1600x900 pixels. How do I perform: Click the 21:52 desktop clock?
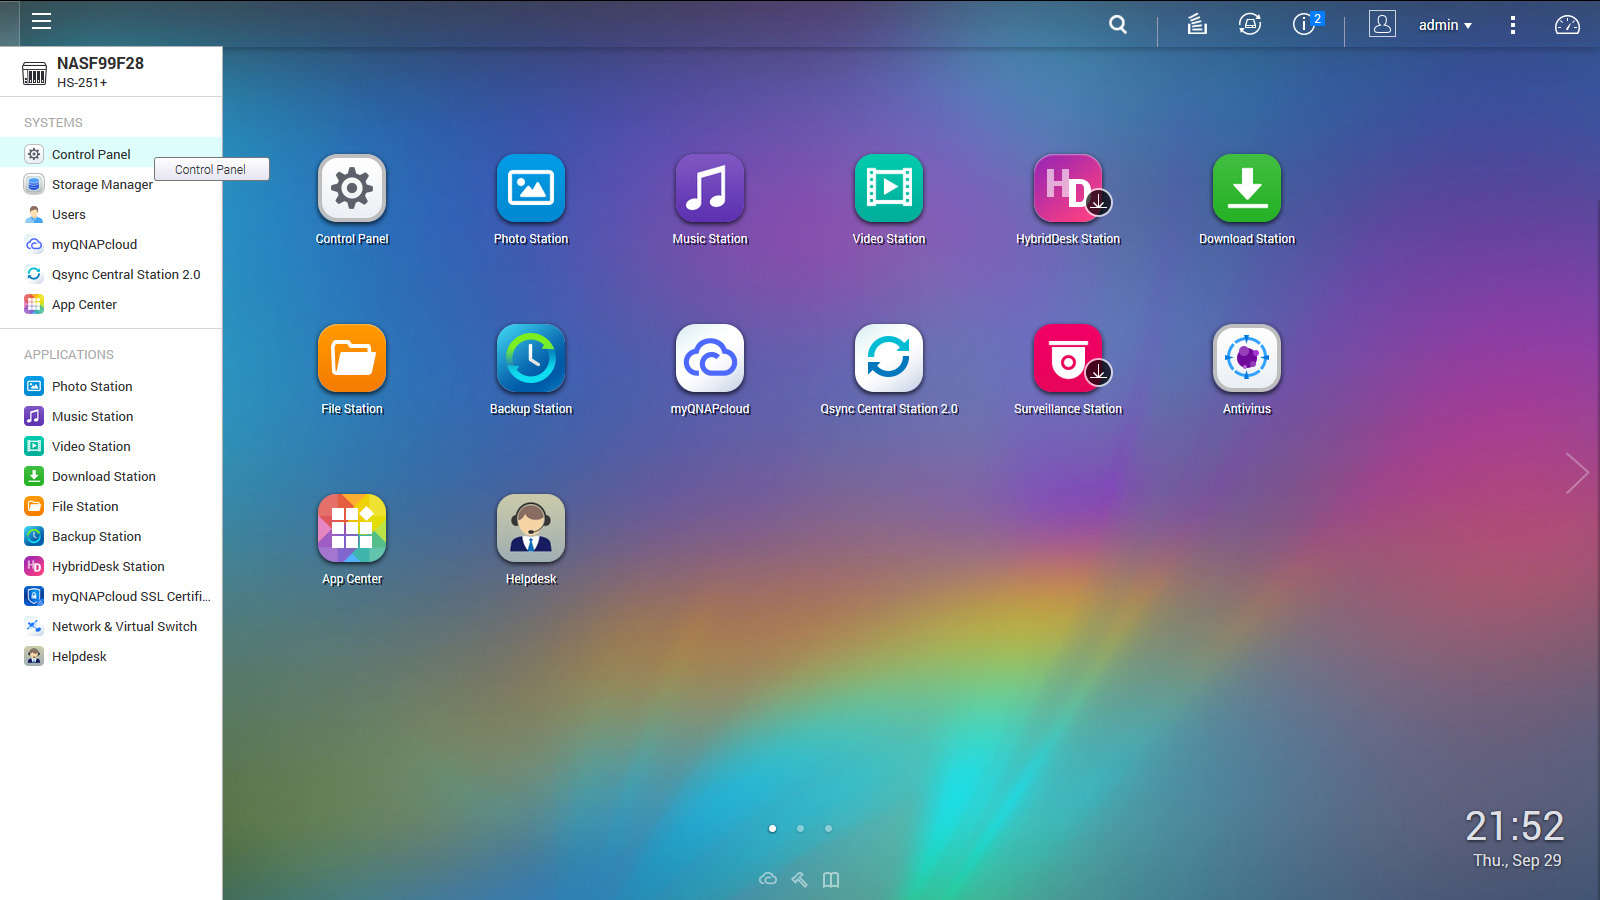tap(1514, 826)
